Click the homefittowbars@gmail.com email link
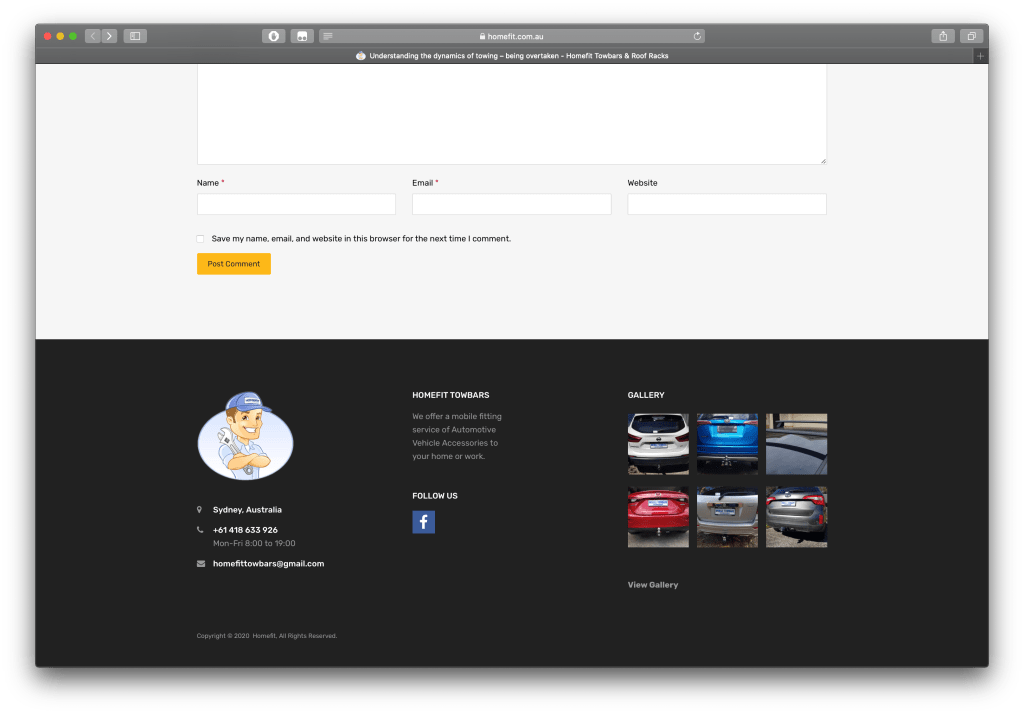The width and height of the screenshot is (1024, 714). click(x=268, y=564)
